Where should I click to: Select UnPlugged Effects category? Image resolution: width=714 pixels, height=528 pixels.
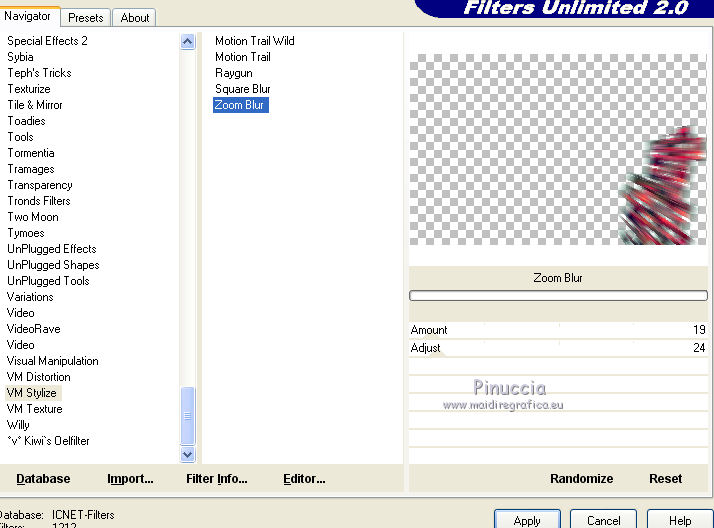point(52,249)
